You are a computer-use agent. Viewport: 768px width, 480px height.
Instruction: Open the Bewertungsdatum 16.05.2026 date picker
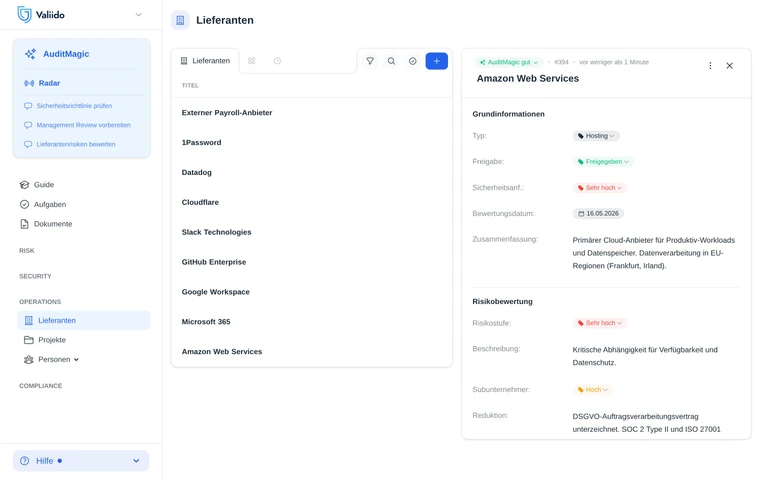tap(598, 214)
